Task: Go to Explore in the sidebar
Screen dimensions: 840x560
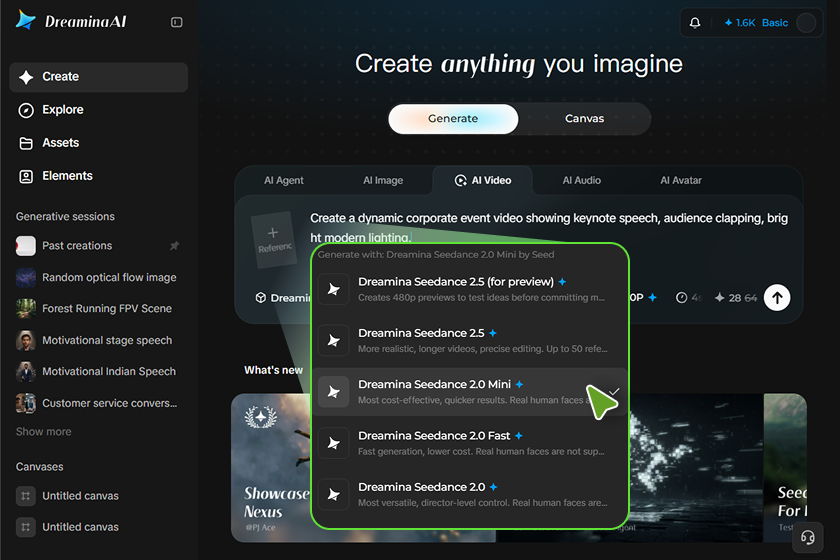Action: 99,110
